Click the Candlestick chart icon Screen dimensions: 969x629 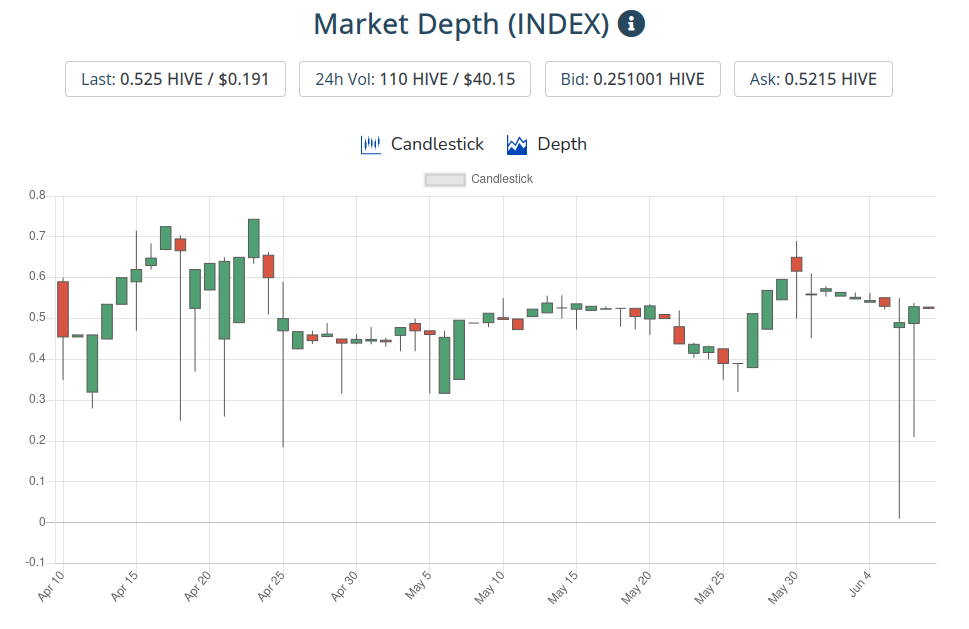(371, 145)
